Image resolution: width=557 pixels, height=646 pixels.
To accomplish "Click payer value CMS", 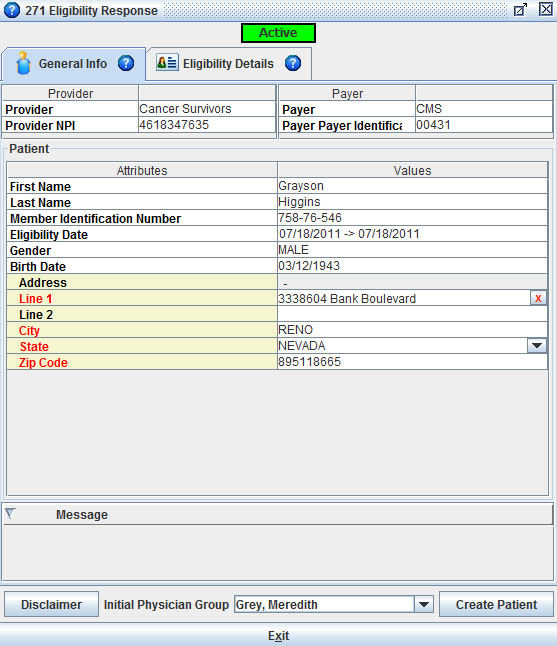I will 484,109.
